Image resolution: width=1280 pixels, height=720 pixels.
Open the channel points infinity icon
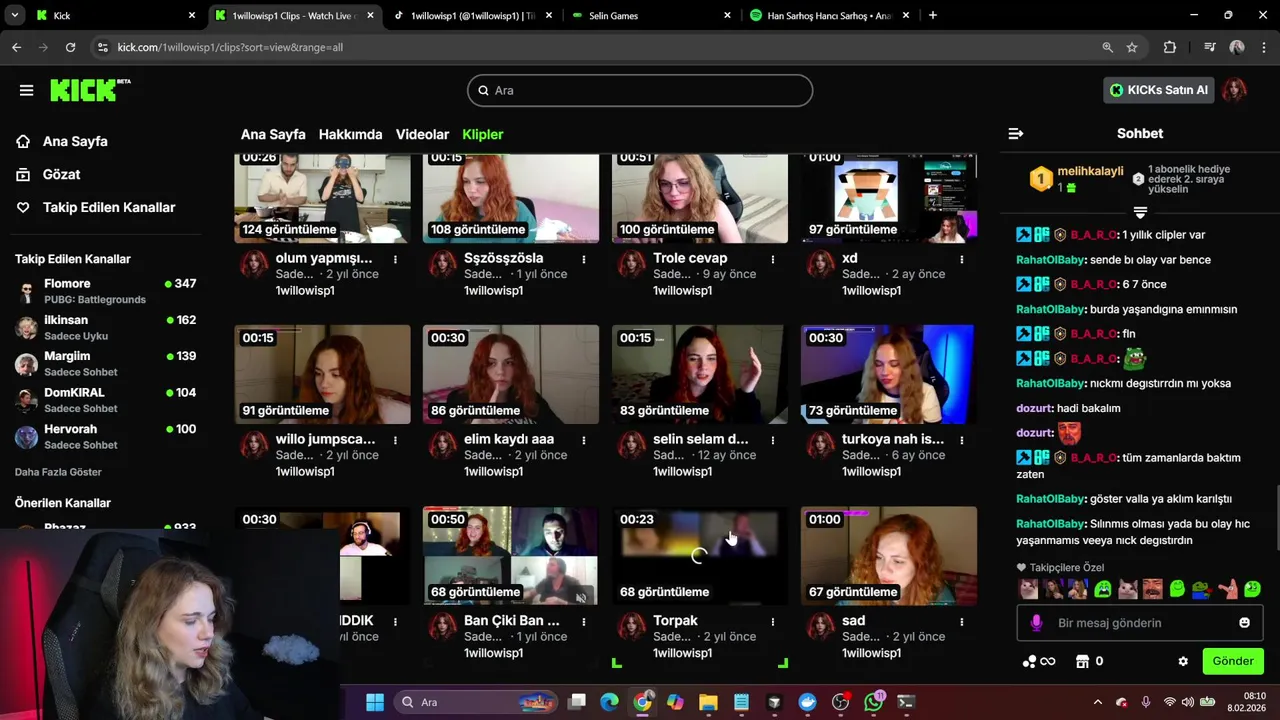click(1039, 661)
